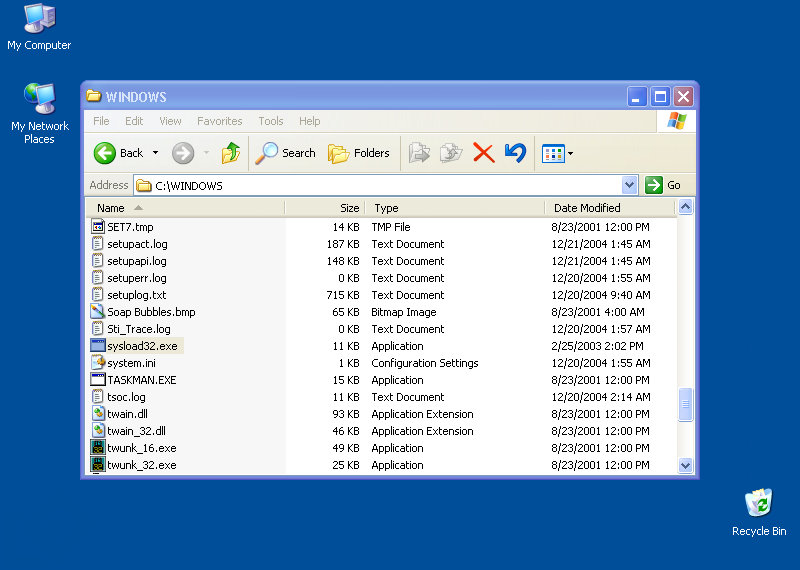This screenshot has height=570, width=800.
Task: Minimize the WINDOWS explorer window
Action: 636,96
